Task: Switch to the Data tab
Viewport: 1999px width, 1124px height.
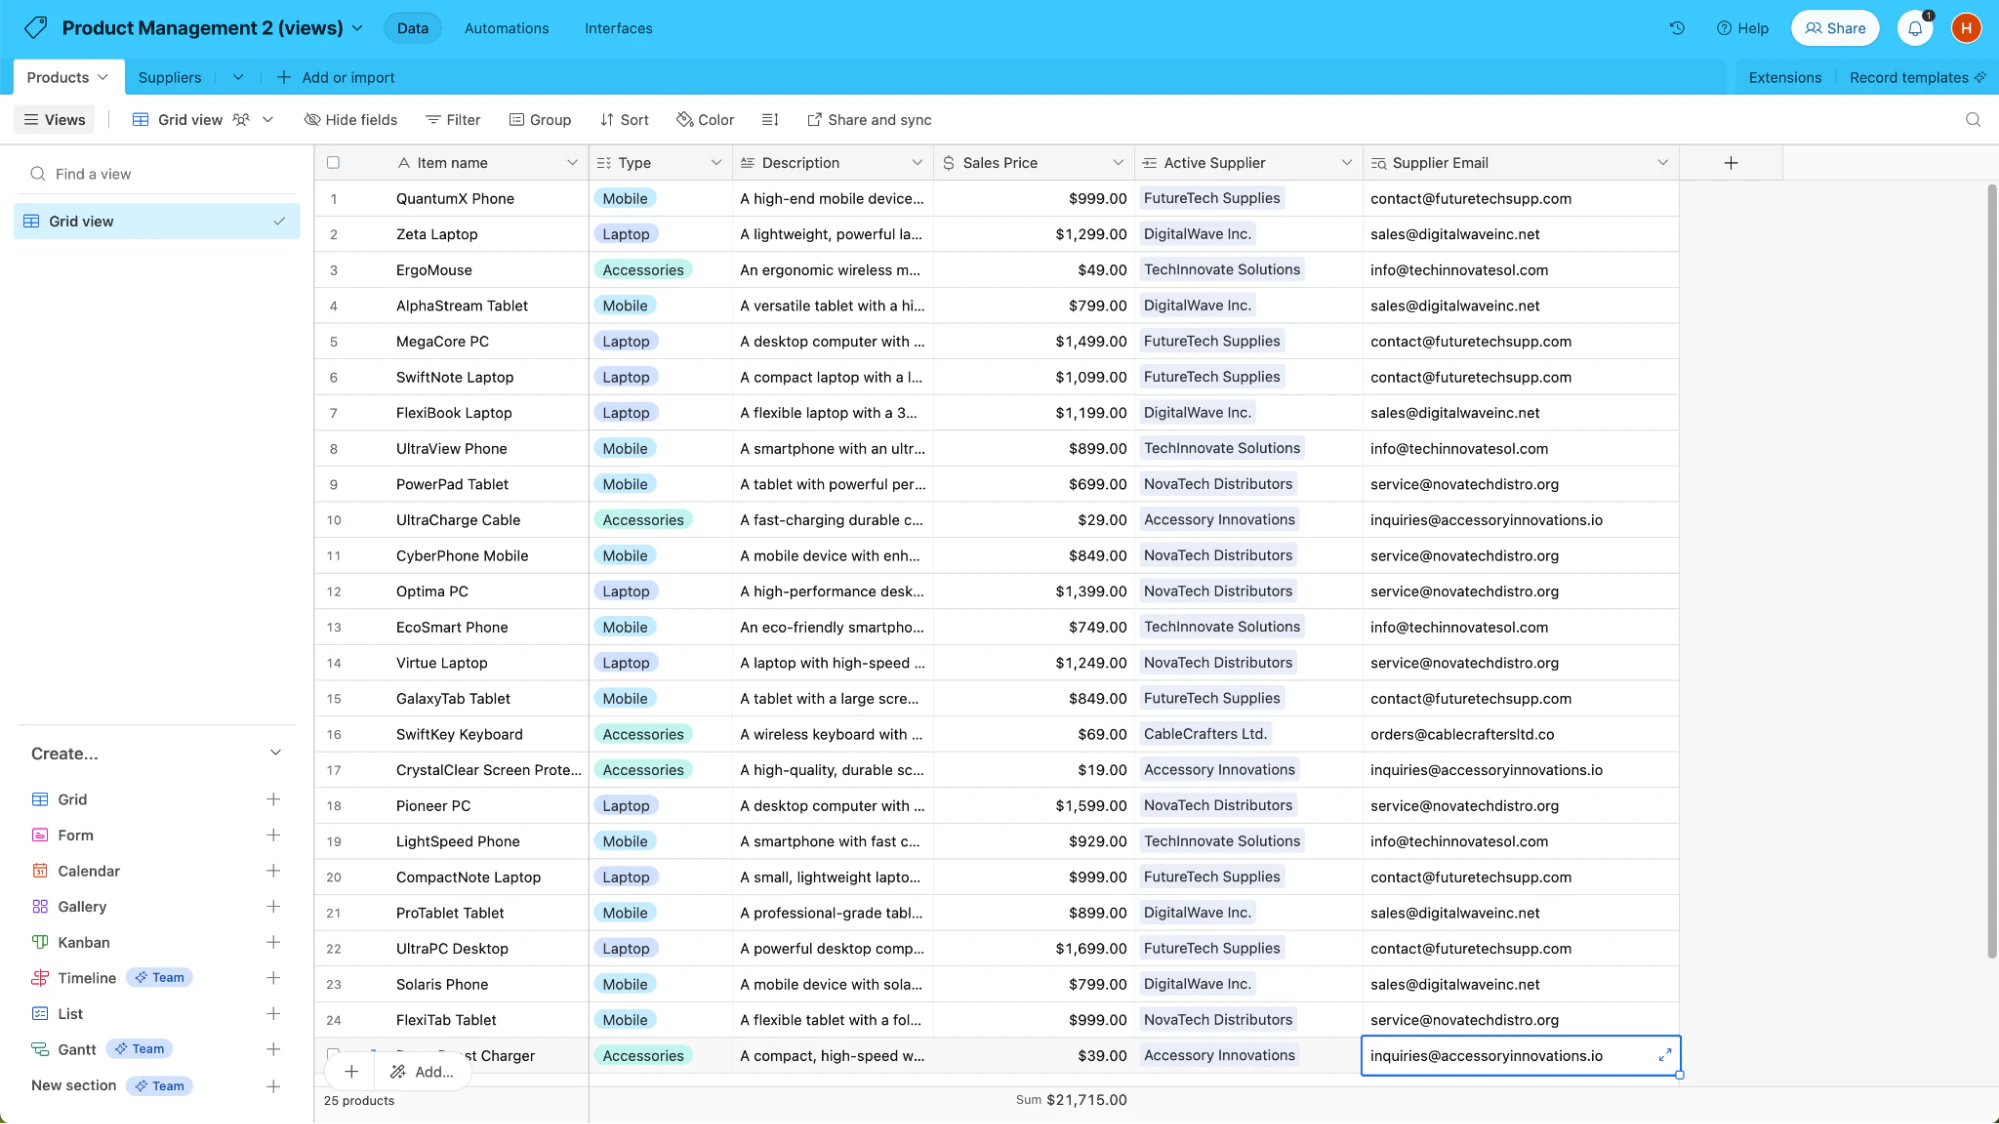Action: click(412, 28)
